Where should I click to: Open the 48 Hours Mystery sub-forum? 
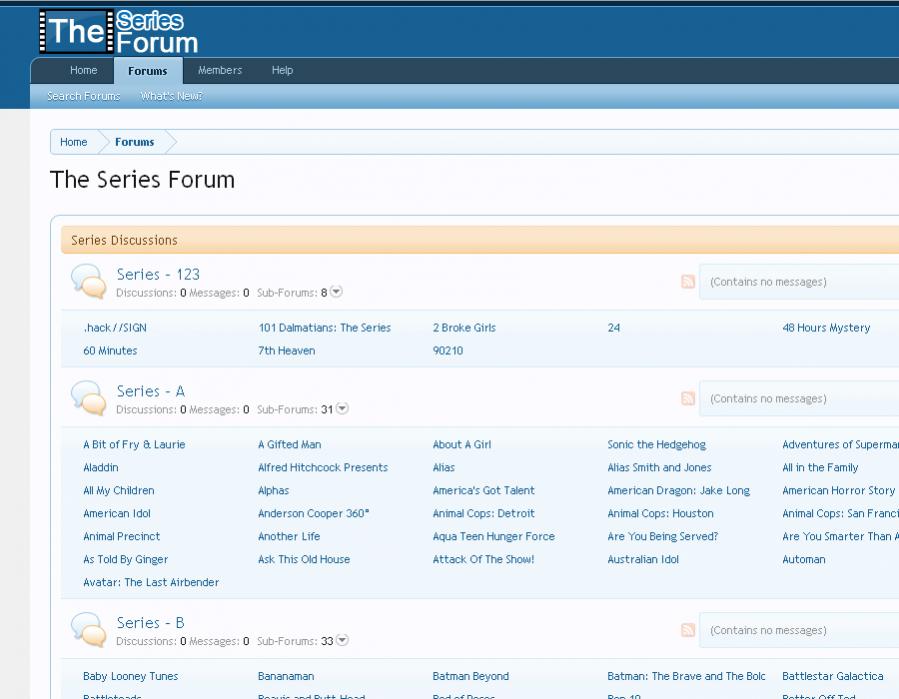[826, 327]
